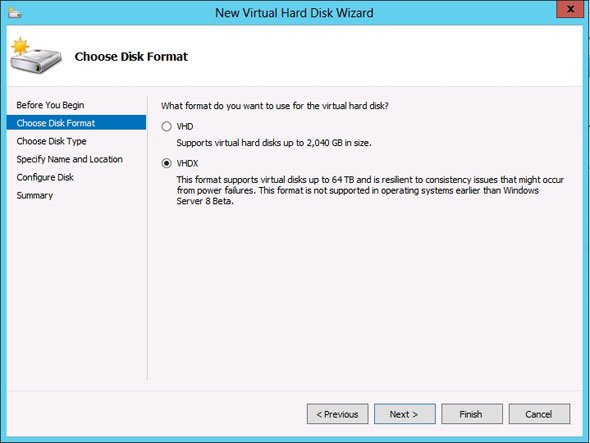Click the VHDX description text
The height and width of the screenshot is (443, 590).
click(x=370, y=190)
